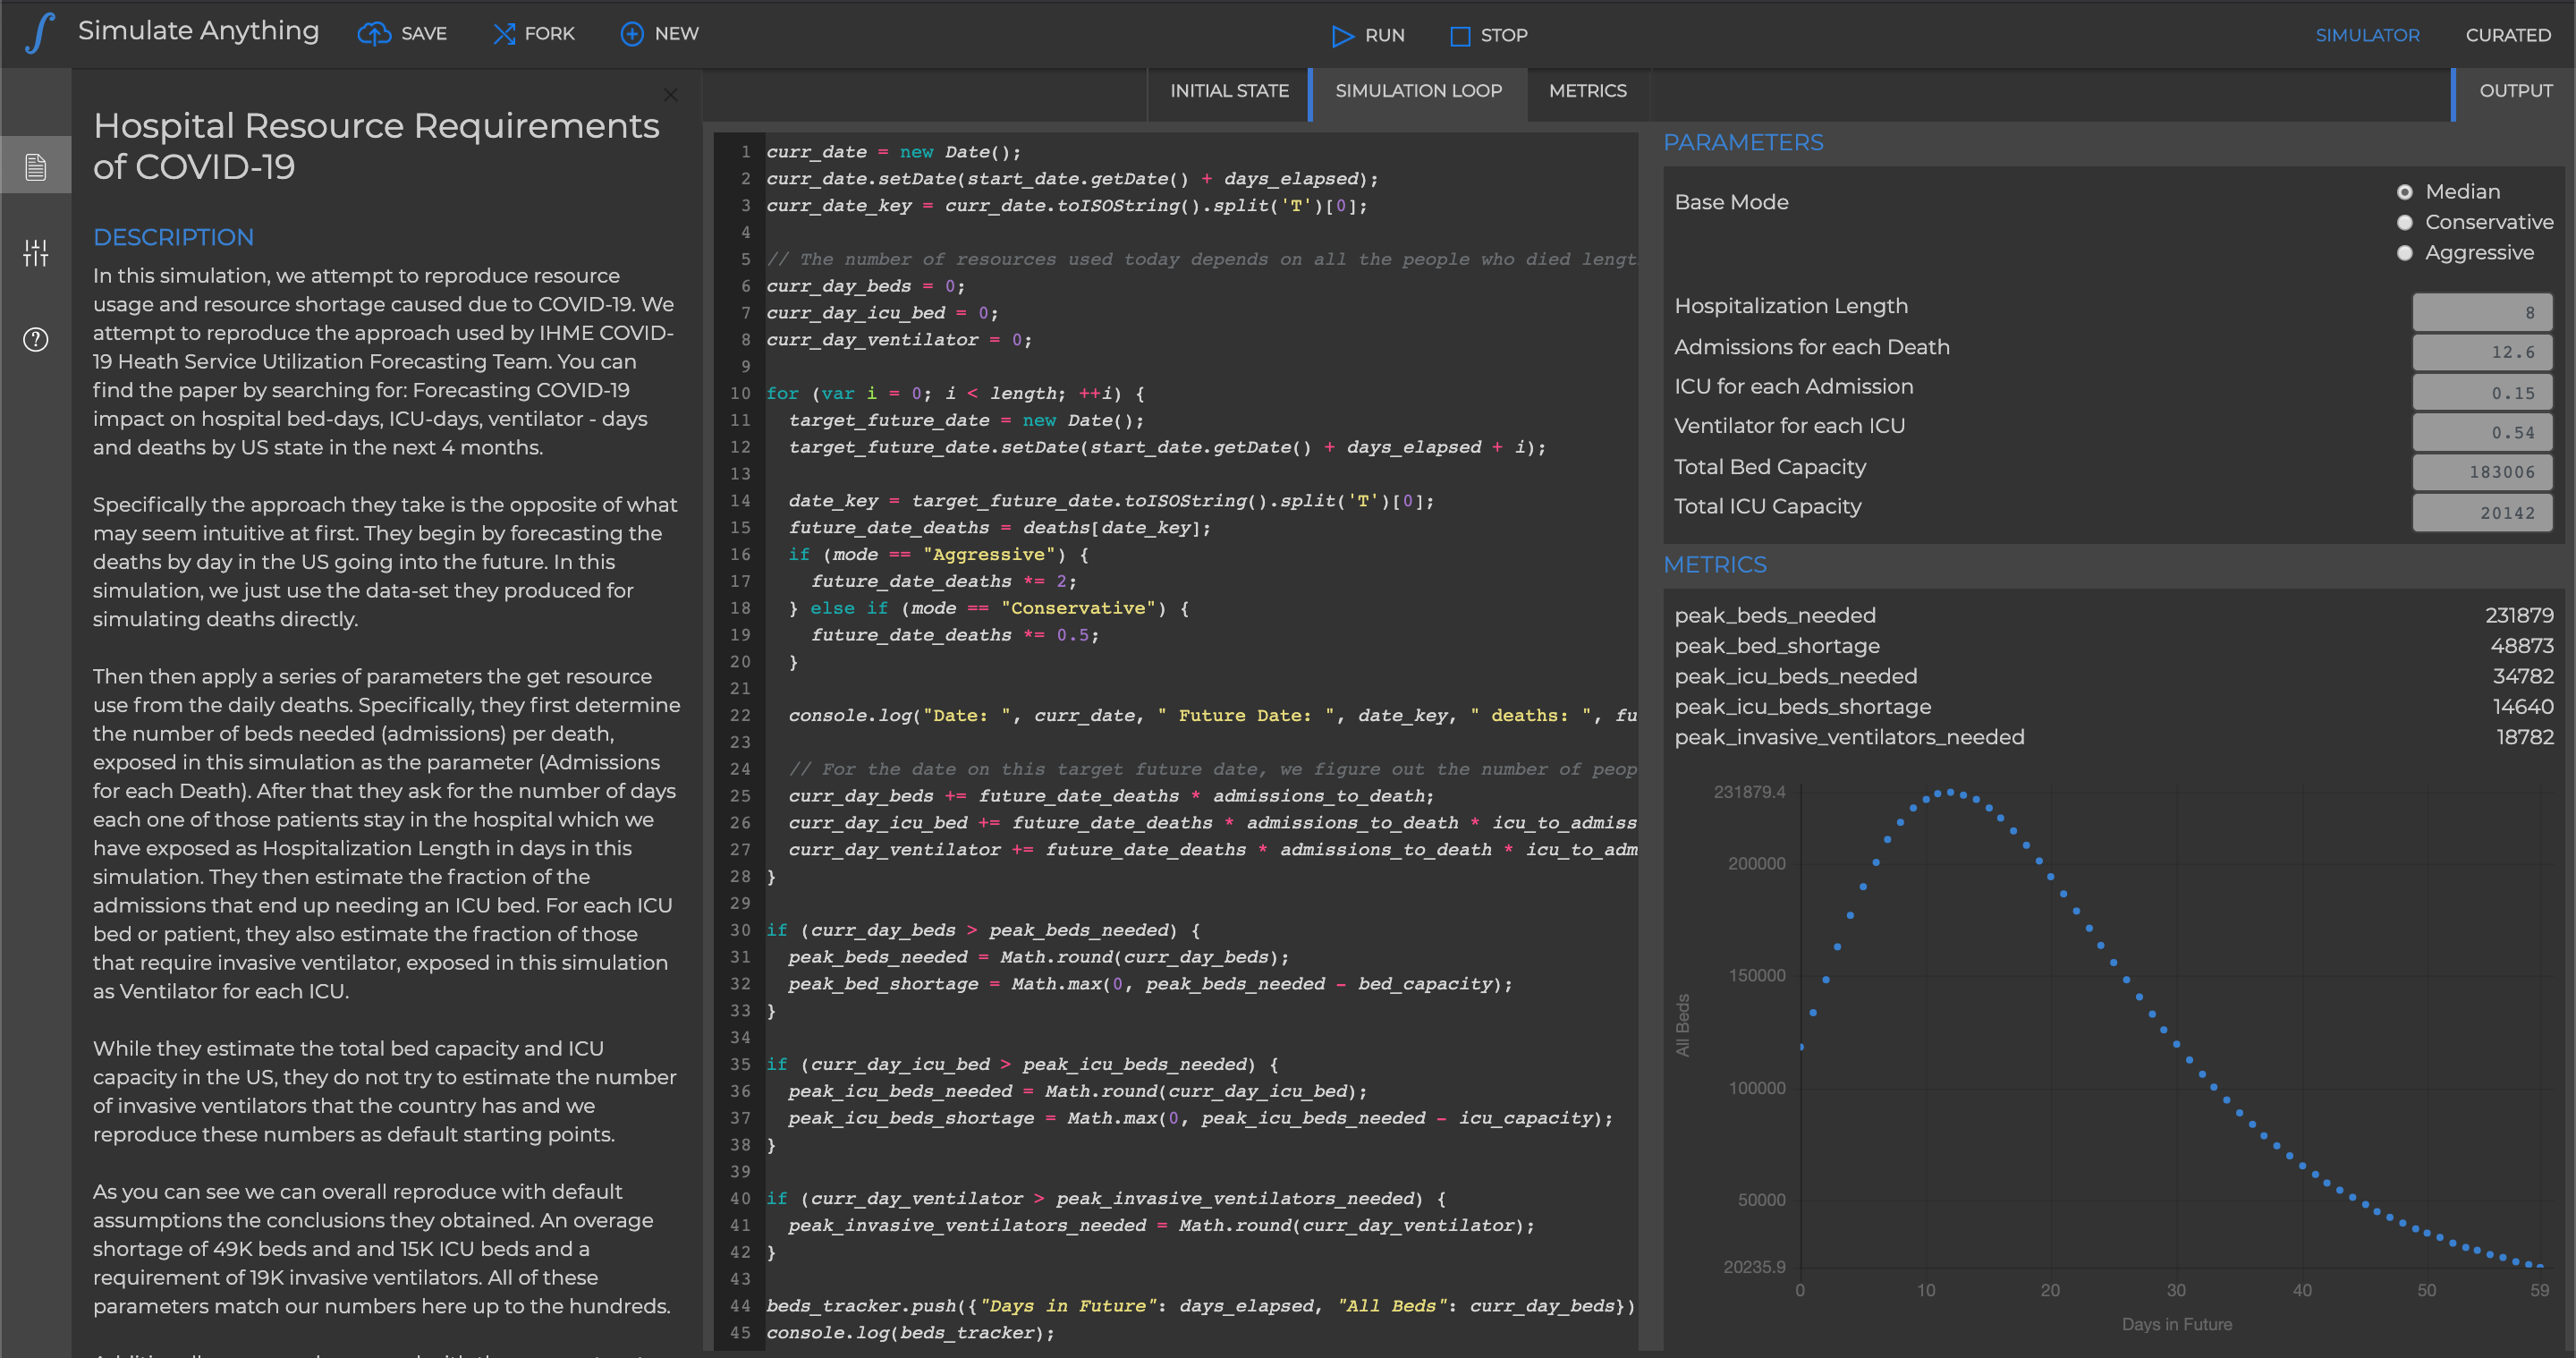Click the Total Bed Capacity input field
2576x1358 pixels.
click(2481, 472)
